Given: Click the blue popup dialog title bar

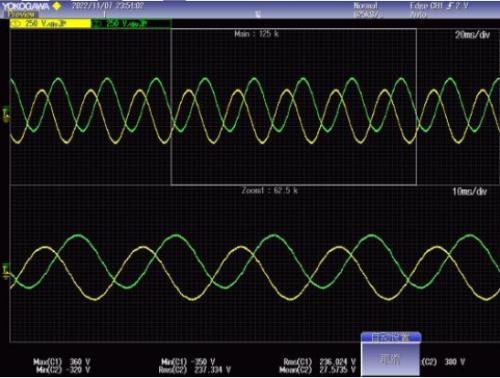Looking at the screenshot, I should [391, 338].
